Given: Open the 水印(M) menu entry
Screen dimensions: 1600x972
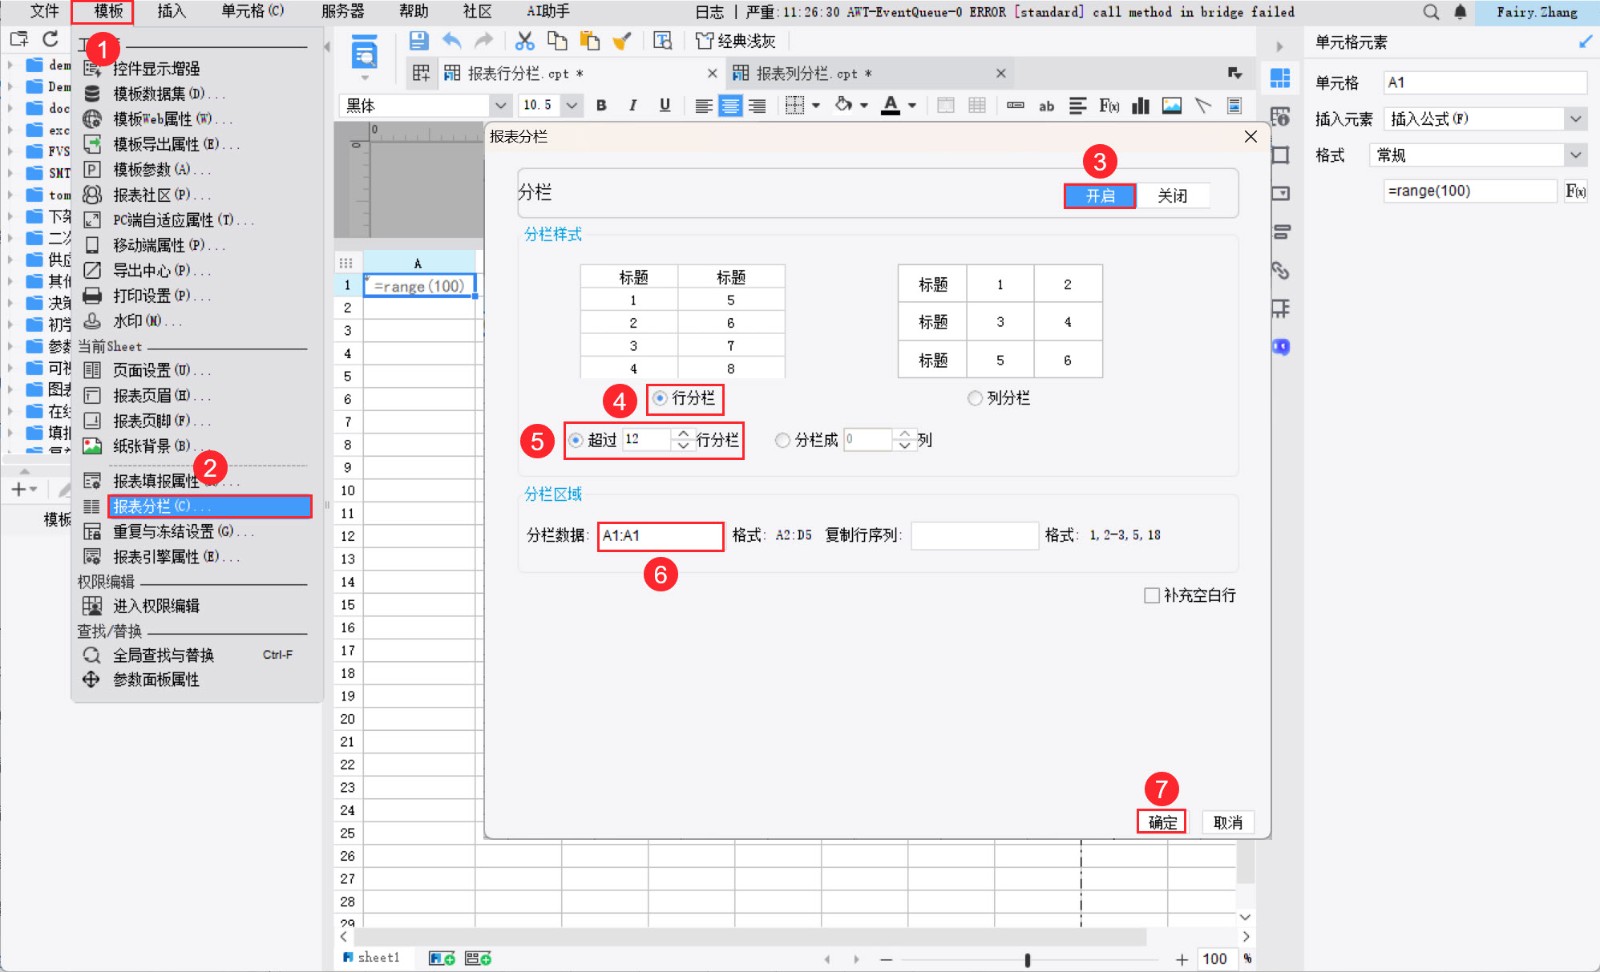Looking at the screenshot, I should tap(146, 321).
